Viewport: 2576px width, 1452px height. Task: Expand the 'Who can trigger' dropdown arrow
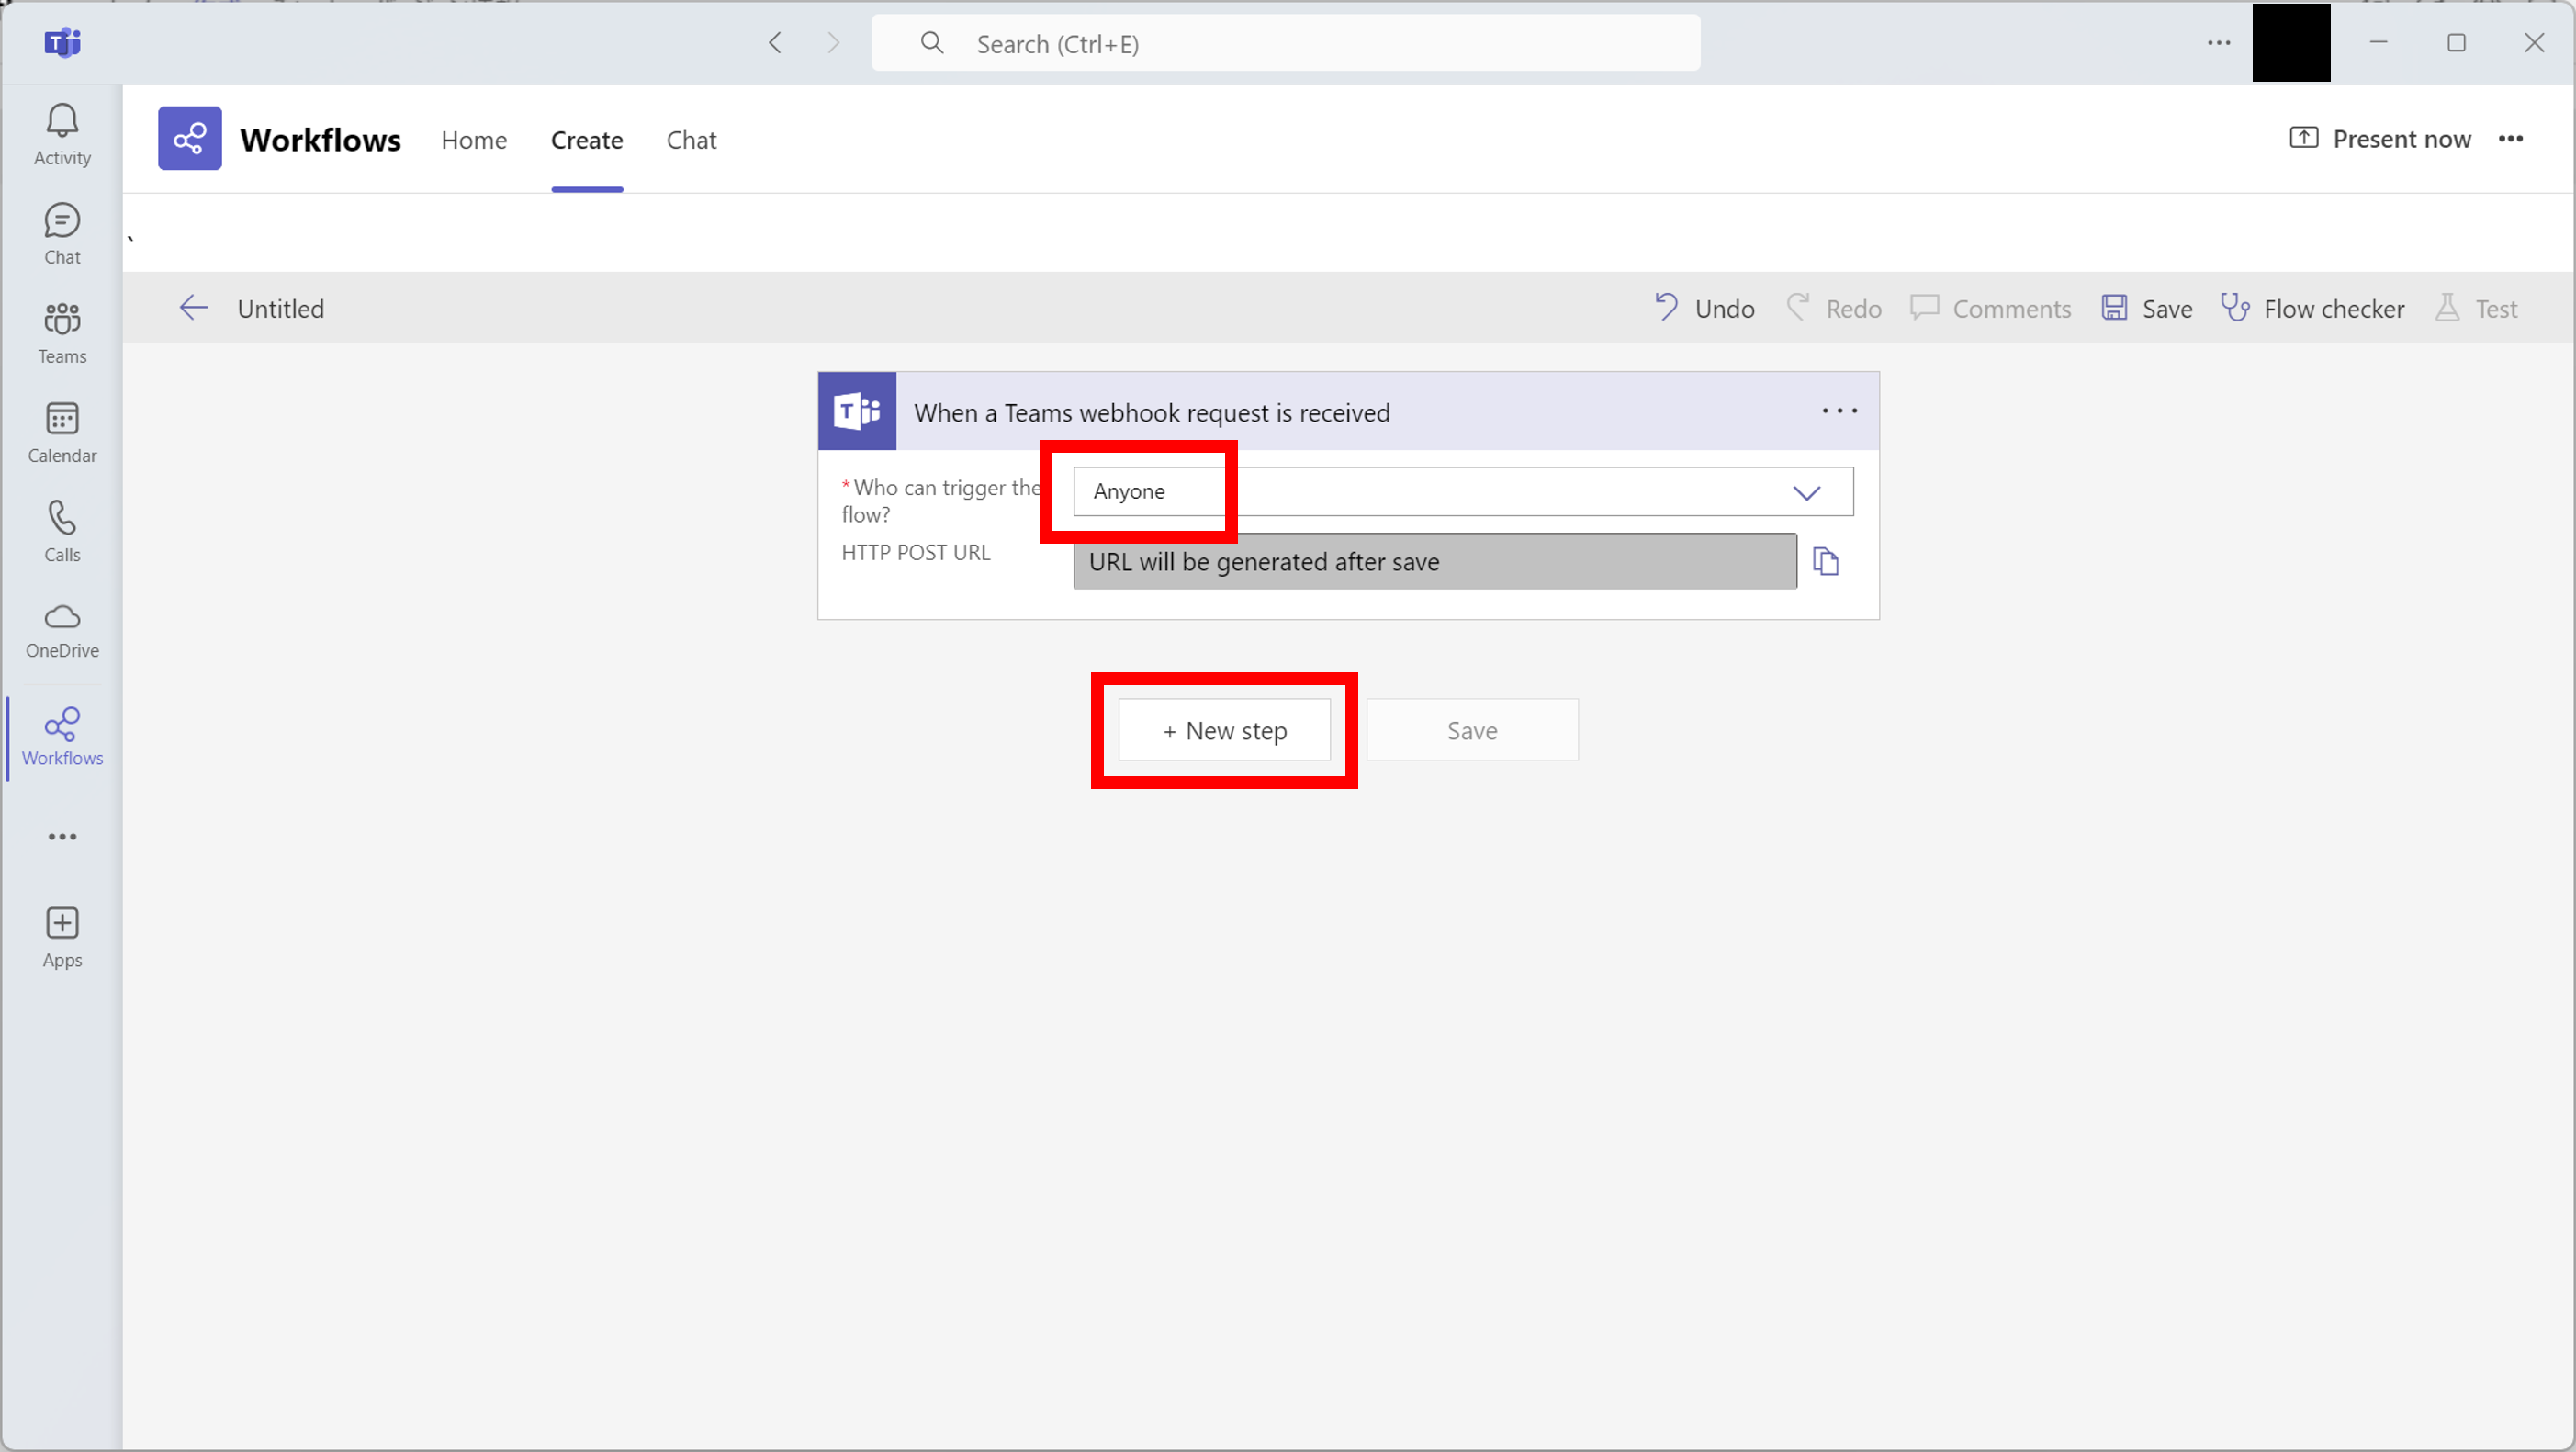pos(1806,492)
